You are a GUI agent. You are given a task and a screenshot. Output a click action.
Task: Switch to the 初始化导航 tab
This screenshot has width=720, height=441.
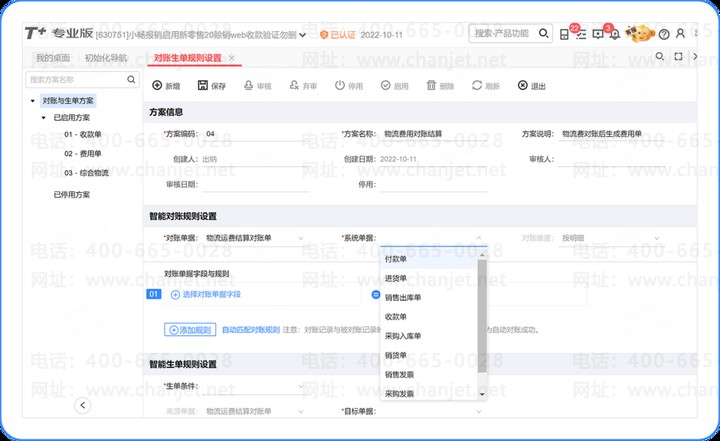tap(106, 58)
